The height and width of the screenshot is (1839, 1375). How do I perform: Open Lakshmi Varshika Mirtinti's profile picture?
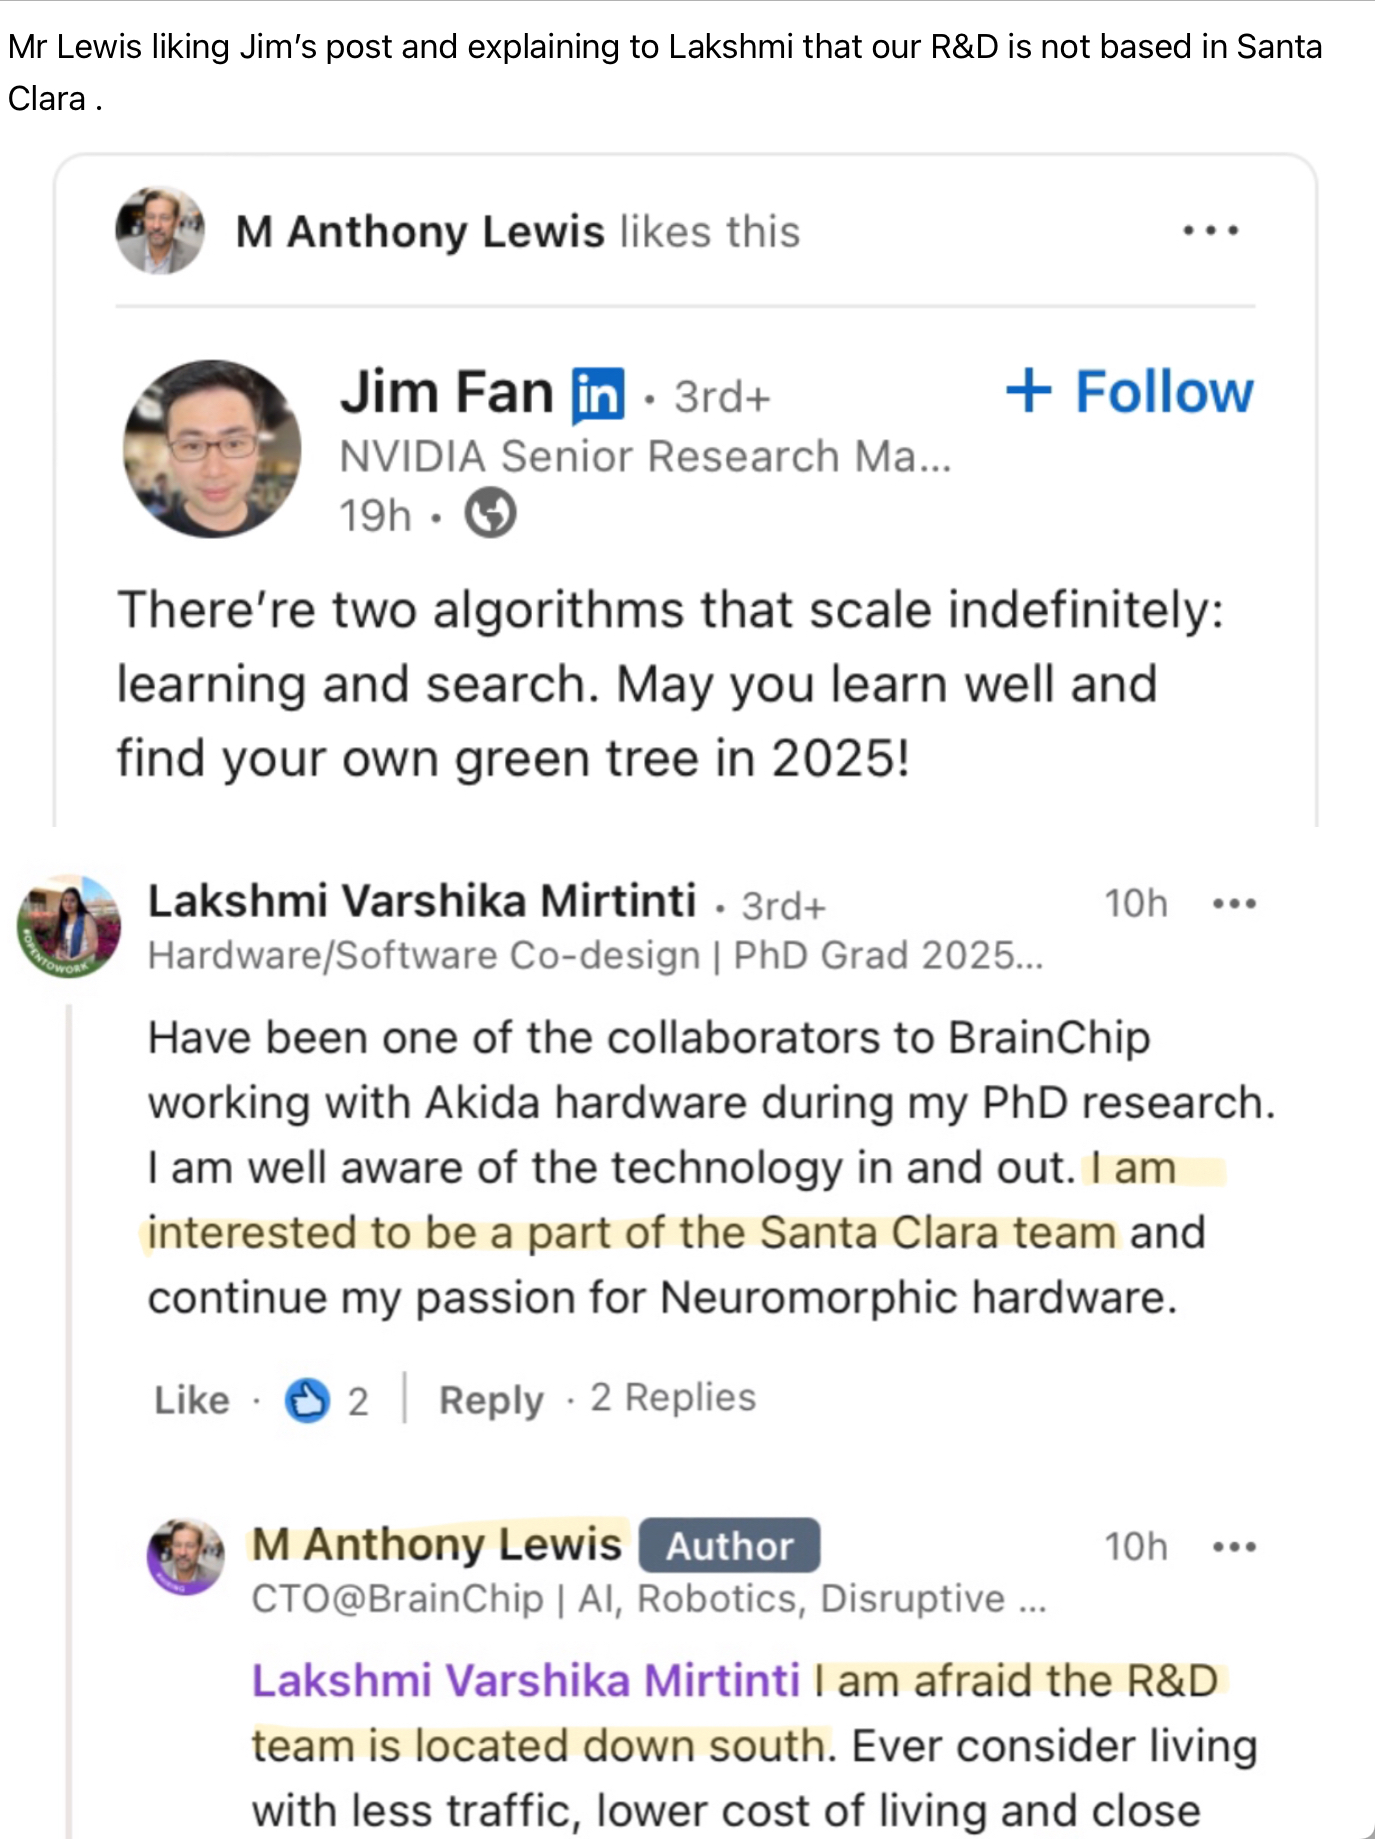pyautogui.click(x=69, y=925)
